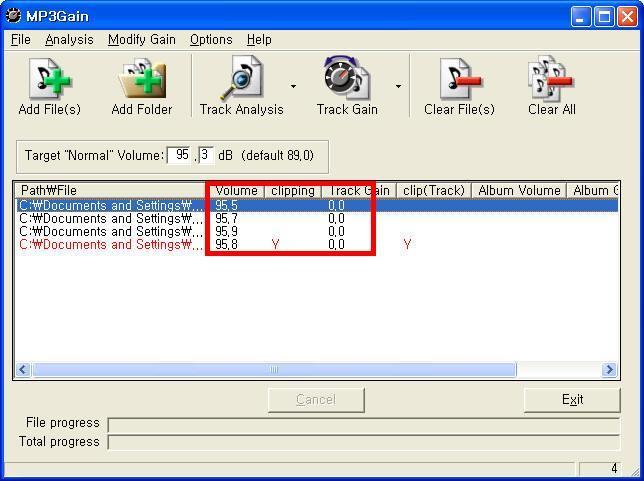
Task: Click the clipping Y flag in last row
Action: point(276,245)
